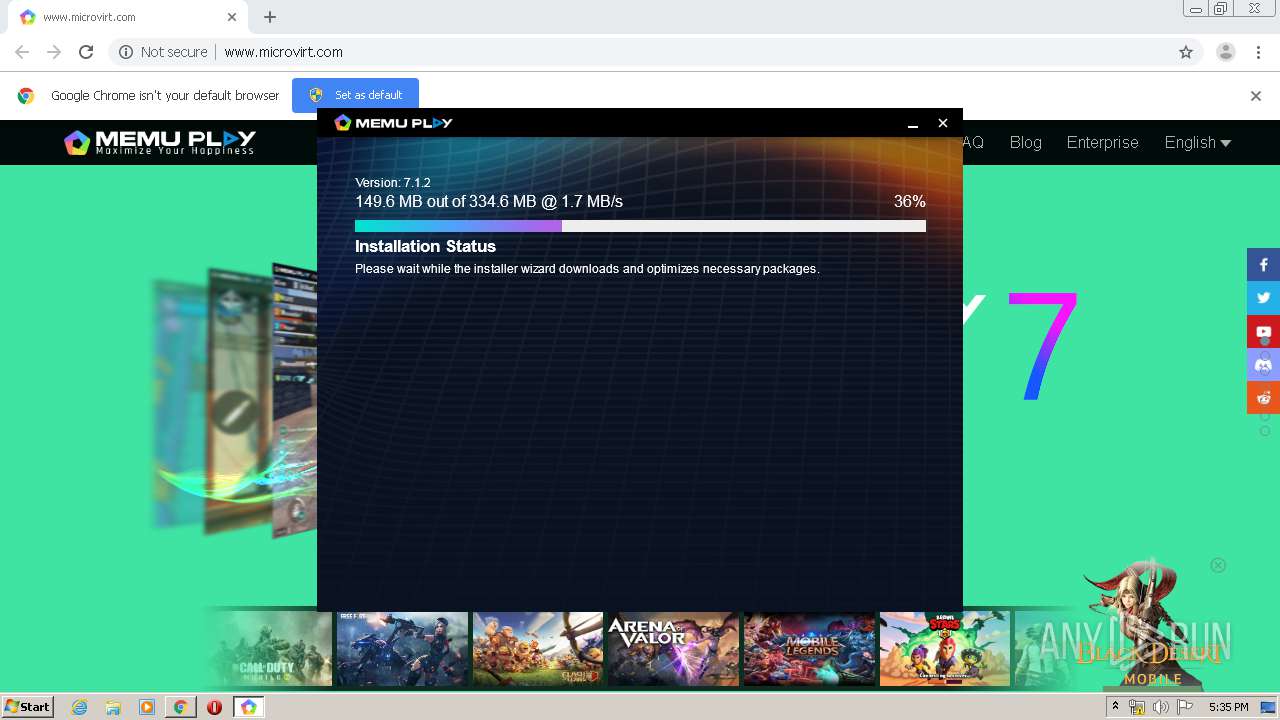Viewport: 1280px width, 720px height.
Task: Close the Black Desert Mobile ad
Action: pyautogui.click(x=1218, y=565)
